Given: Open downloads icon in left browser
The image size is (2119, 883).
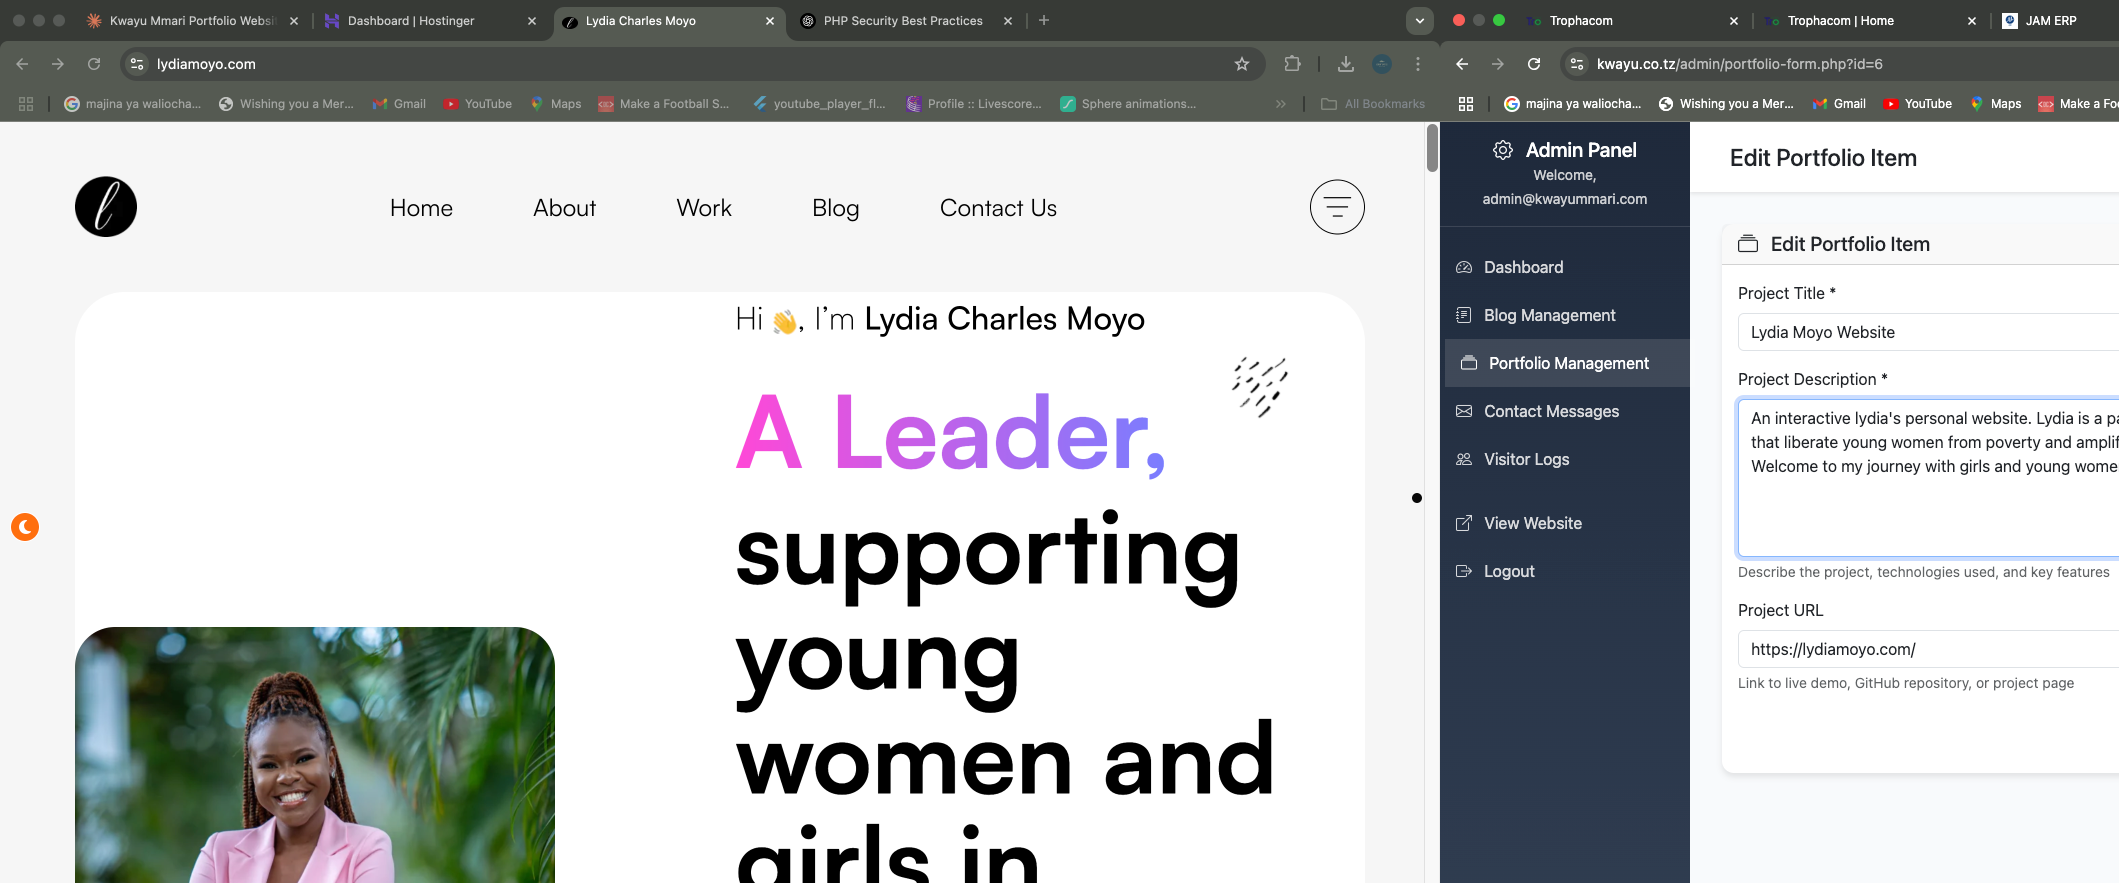Looking at the screenshot, I should (x=1346, y=64).
